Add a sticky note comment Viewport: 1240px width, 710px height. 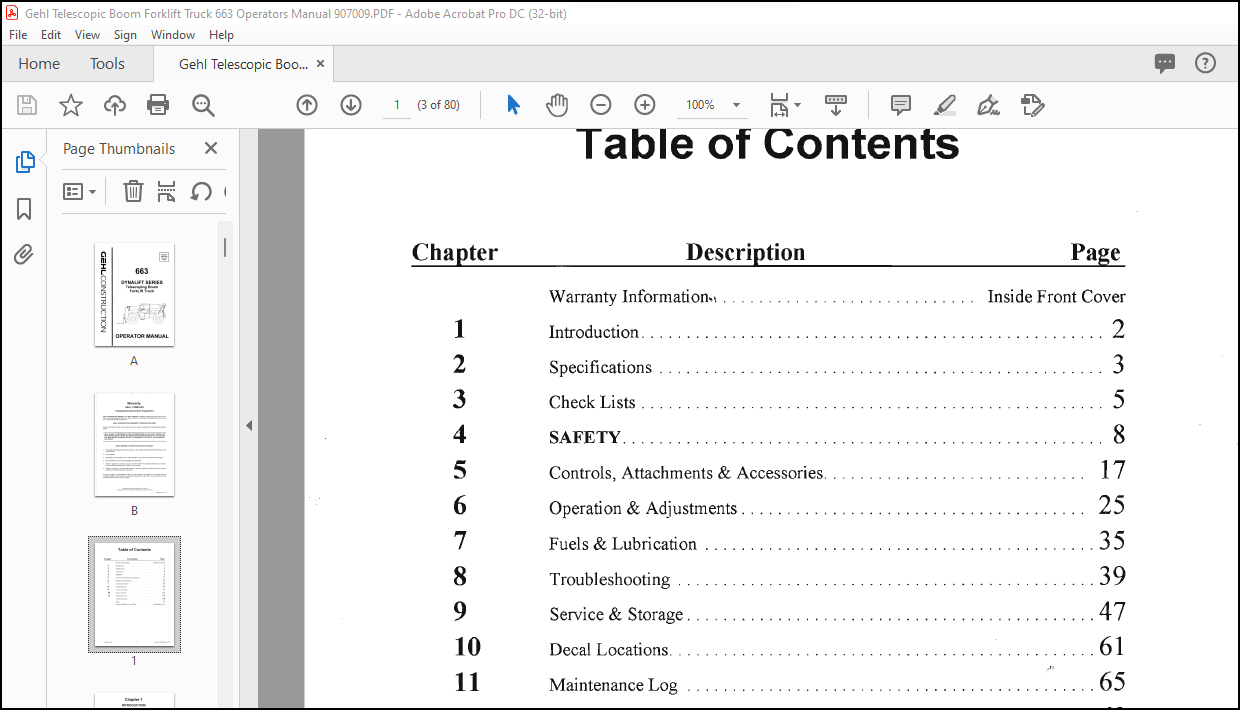[x=900, y=105]
